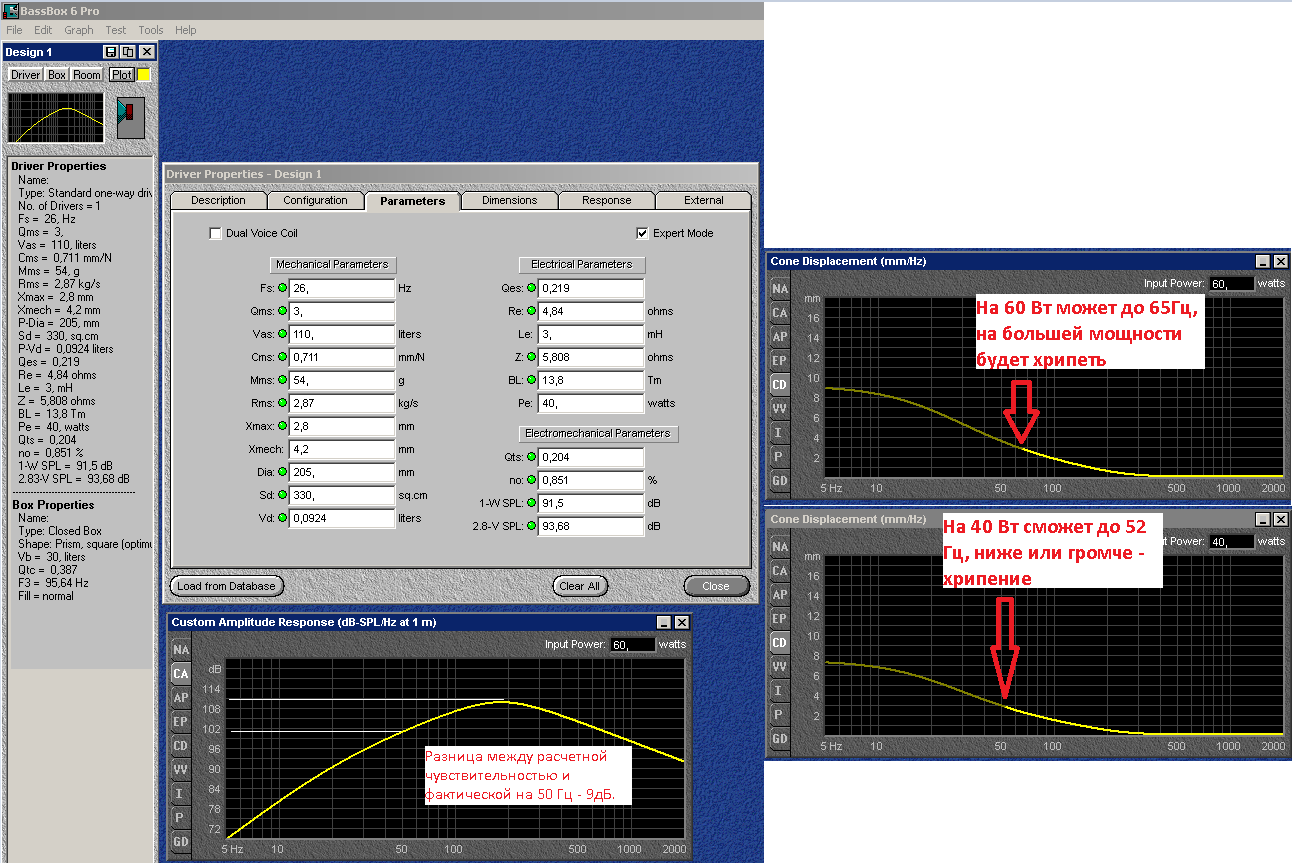The image size is (1292, 863).
Task: Click the duplicate-design icon in Design 1 title bar
Action: click(127, 52)
